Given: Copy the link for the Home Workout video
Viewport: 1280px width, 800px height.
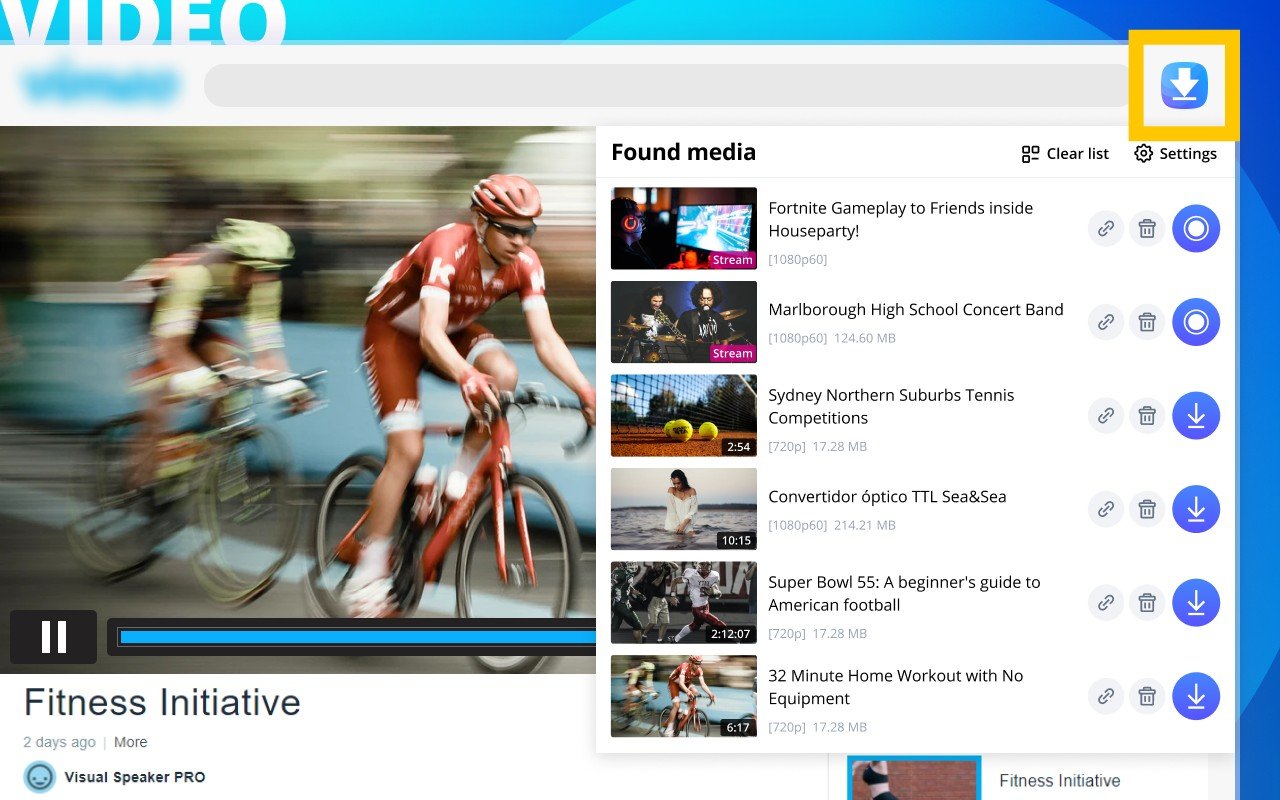Looking at the screenshot, I should pos(1105,696).
